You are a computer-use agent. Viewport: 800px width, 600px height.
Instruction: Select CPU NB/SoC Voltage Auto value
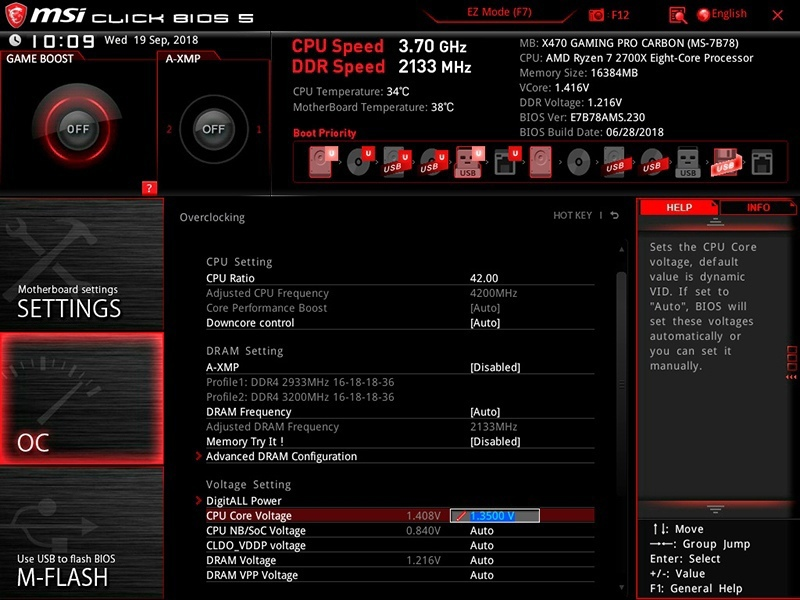tap(482, 531)
